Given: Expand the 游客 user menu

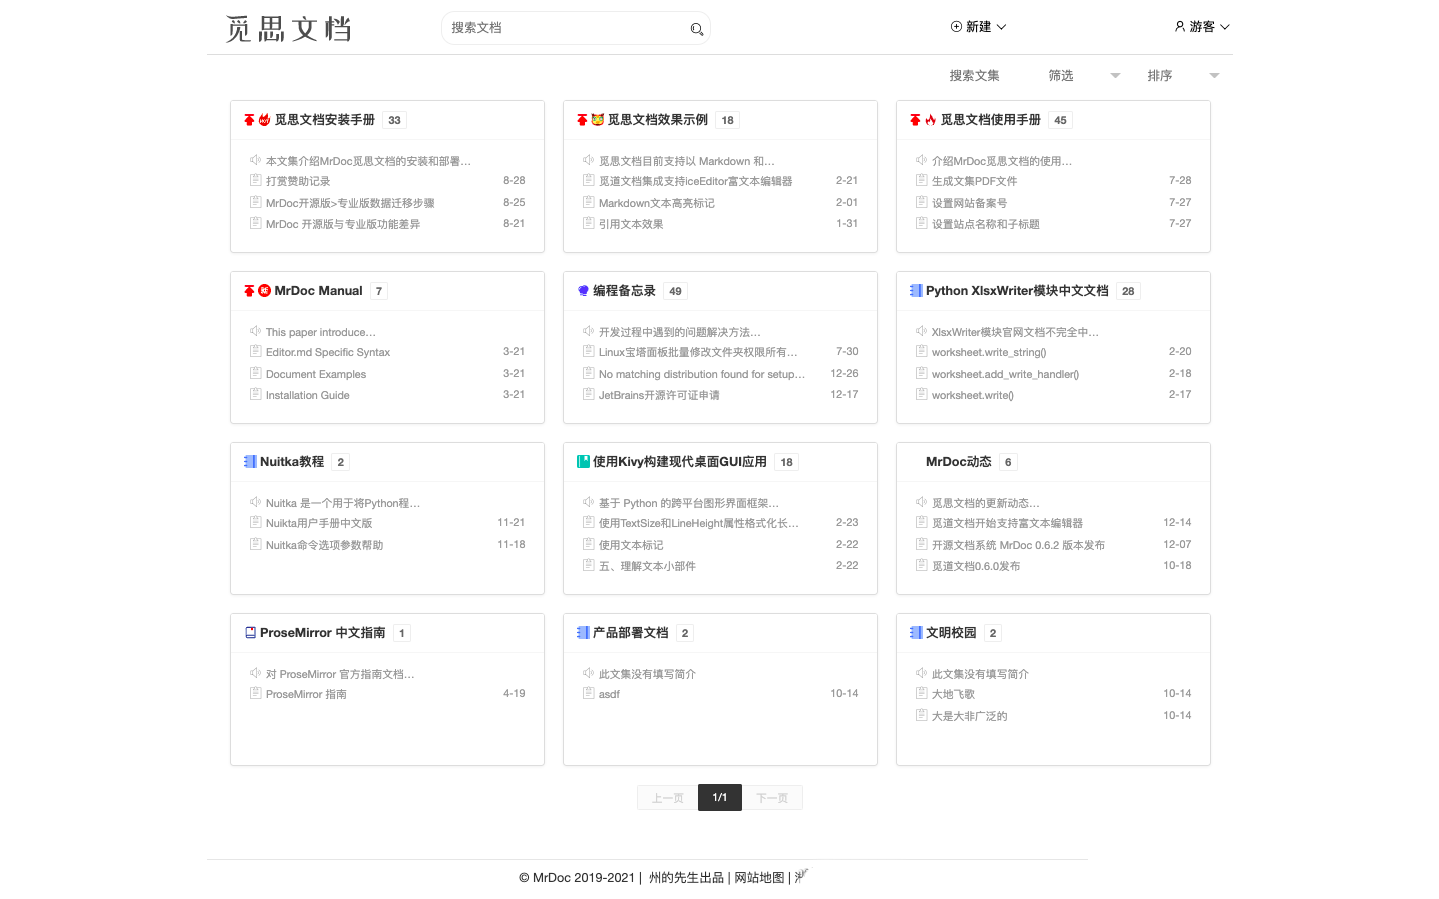Looking at the screenshot, I should (x=1201, y=27).
